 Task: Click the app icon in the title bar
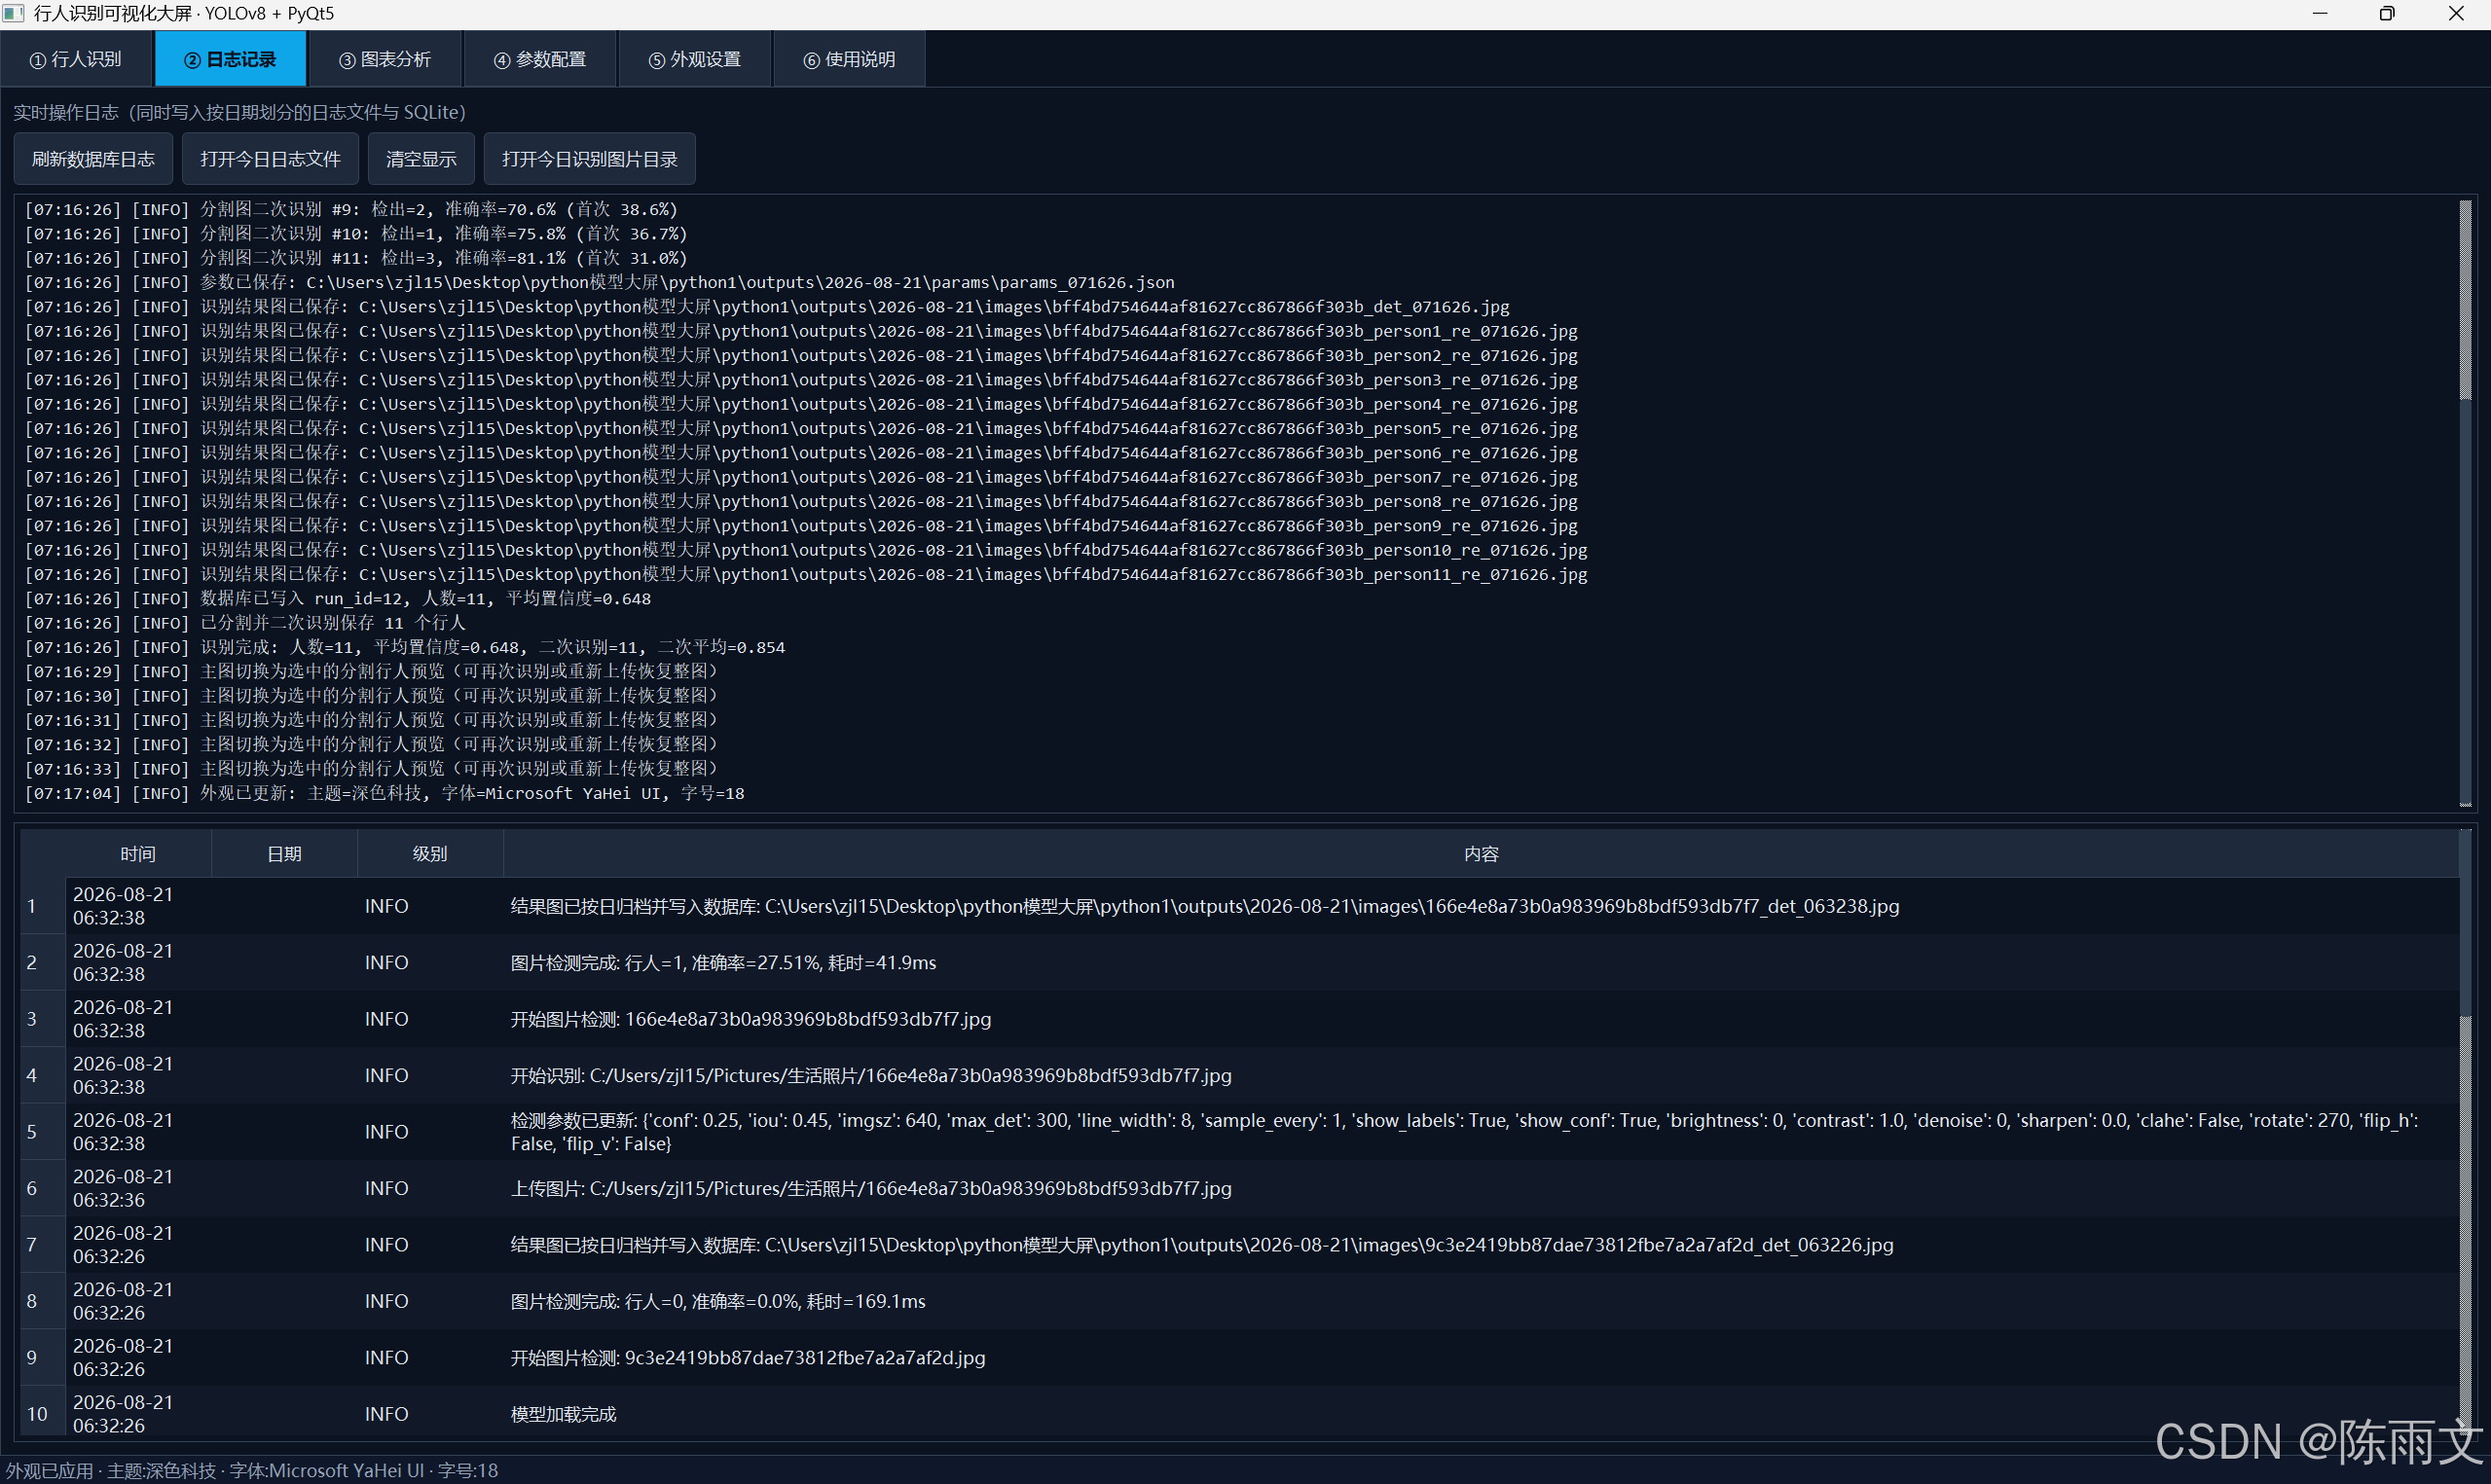[x=14, y=14]
